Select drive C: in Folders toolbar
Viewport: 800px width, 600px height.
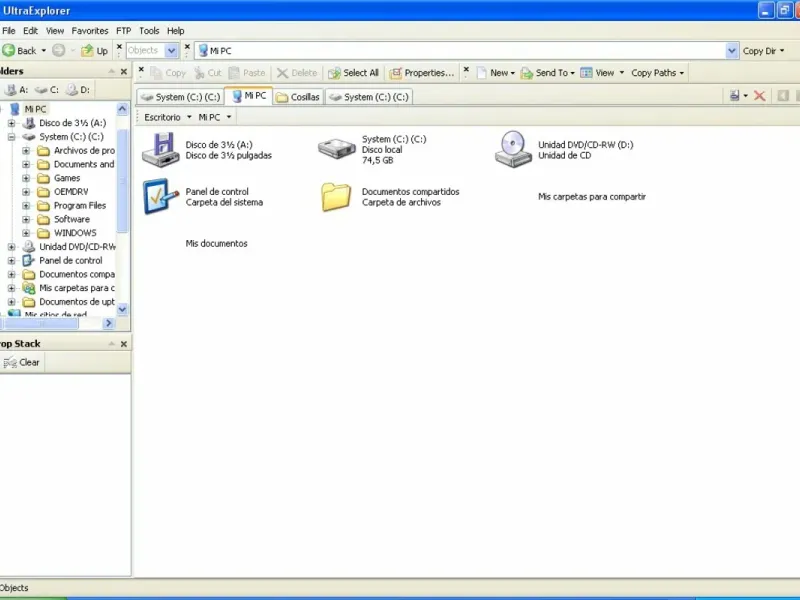46,90
